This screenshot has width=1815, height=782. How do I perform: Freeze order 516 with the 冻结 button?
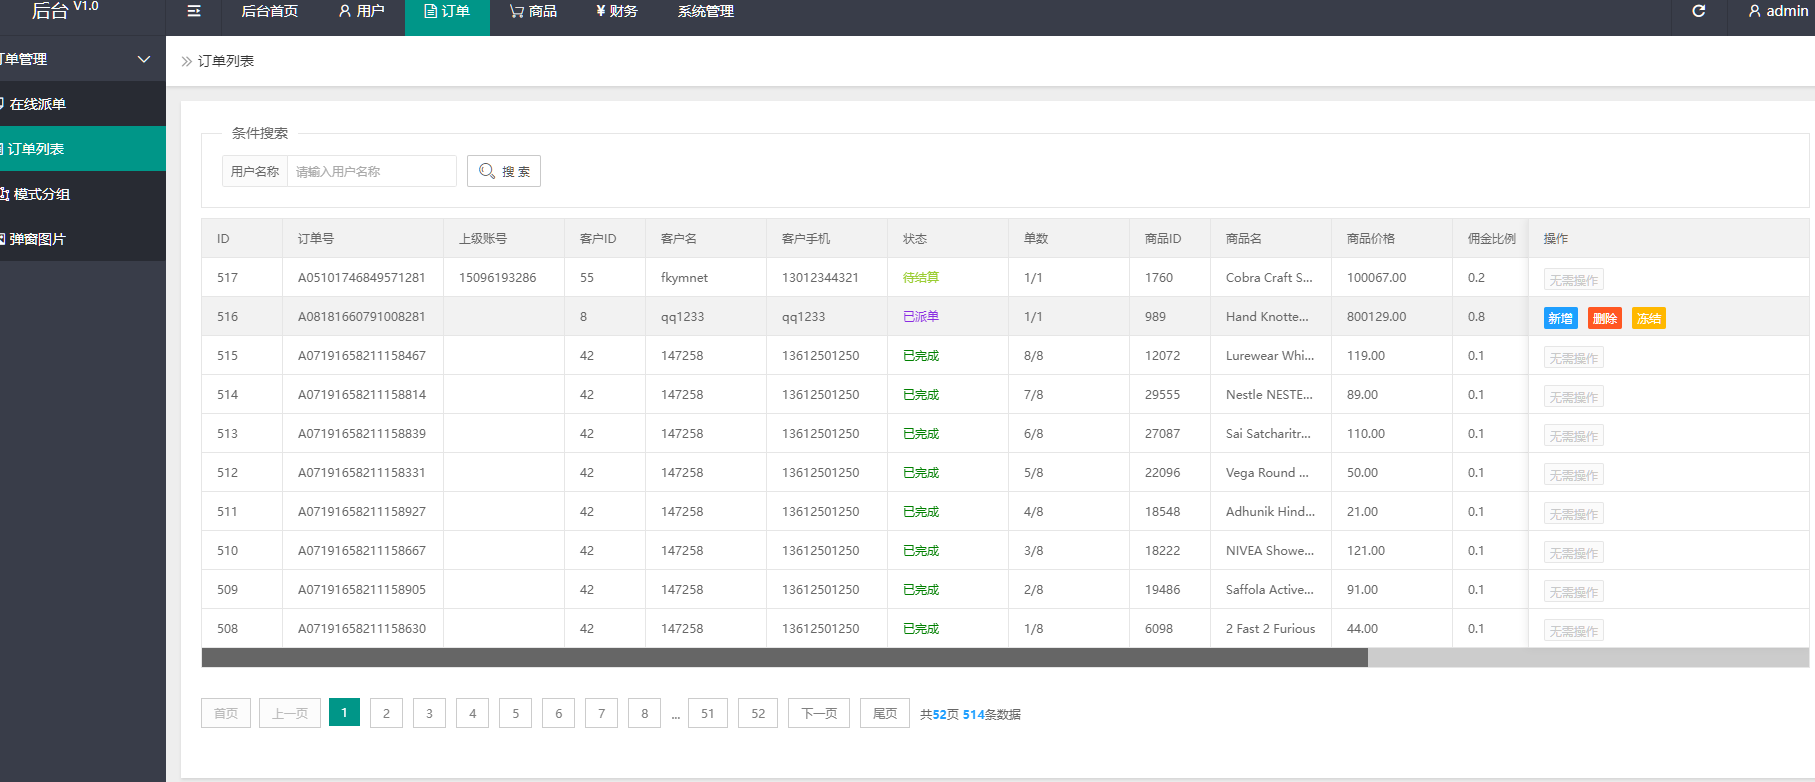click(1648, 318)
